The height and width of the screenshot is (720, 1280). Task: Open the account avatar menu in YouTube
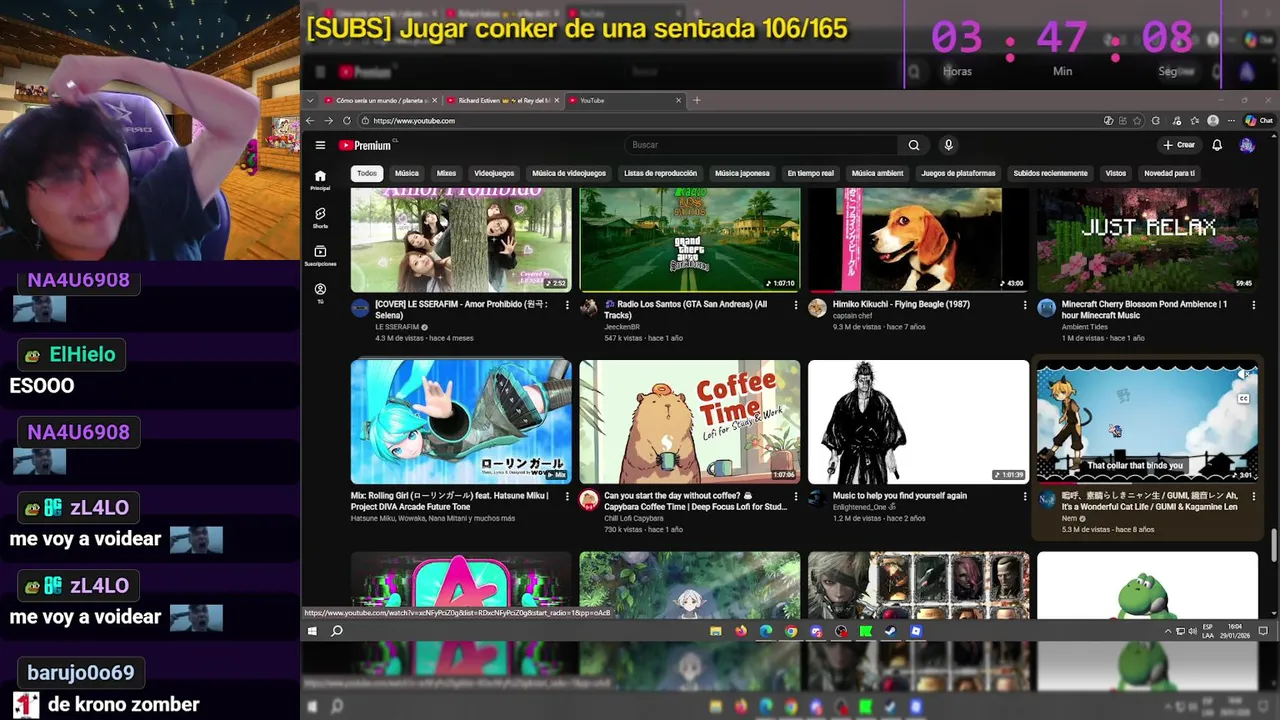[1246, 145]
